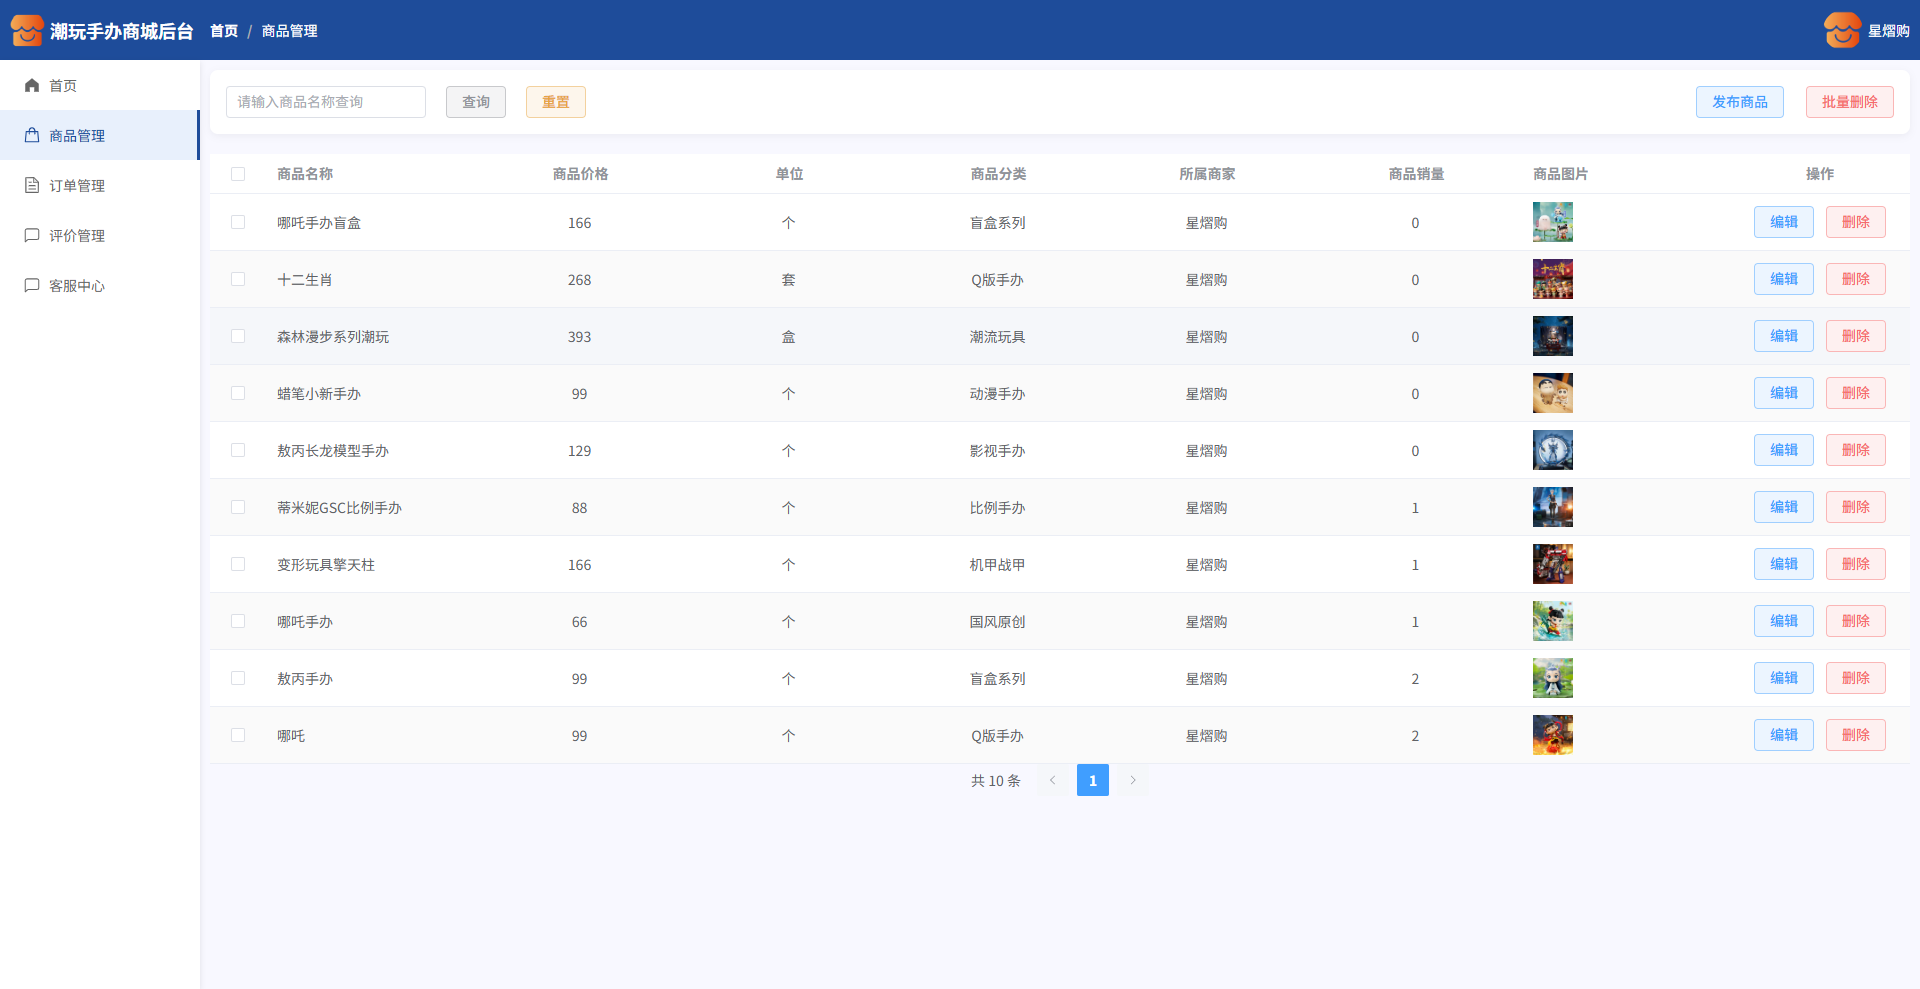
Task: Go to previous page using left chevron
Action: point(1052,780)
